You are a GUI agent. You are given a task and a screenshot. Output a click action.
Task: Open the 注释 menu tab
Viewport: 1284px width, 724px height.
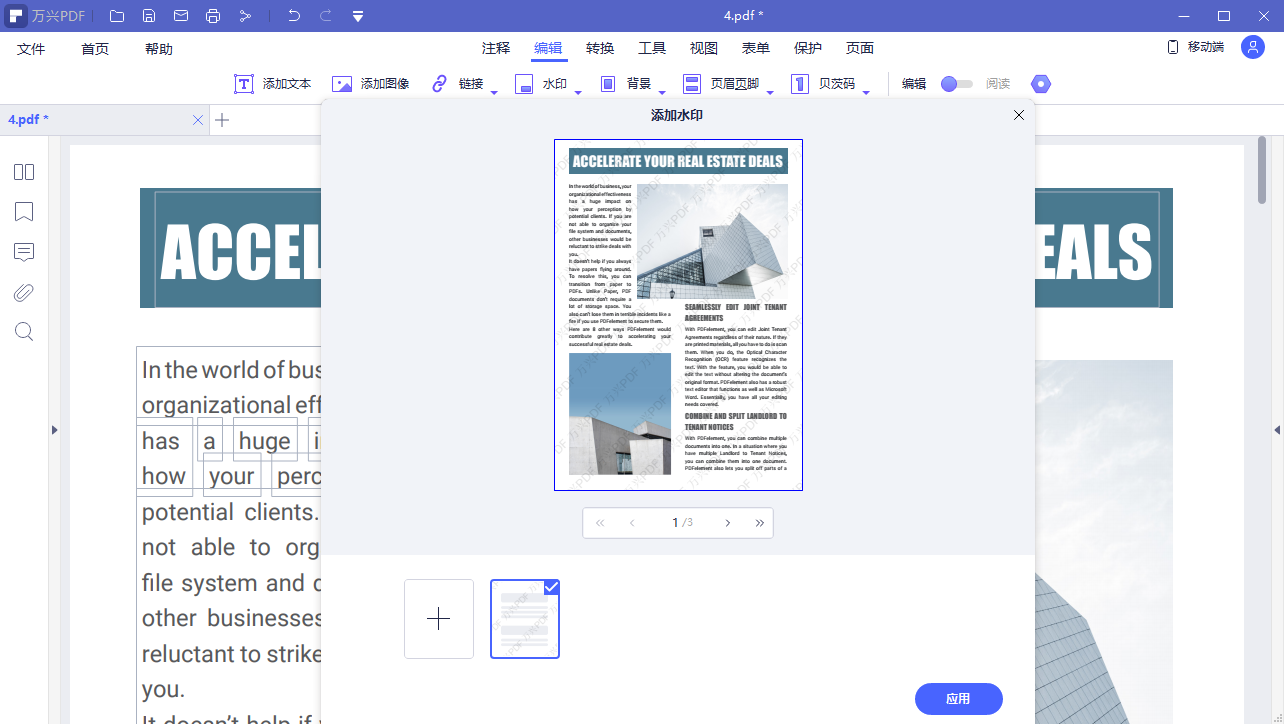pyautogui.click(x=496, y=48)
